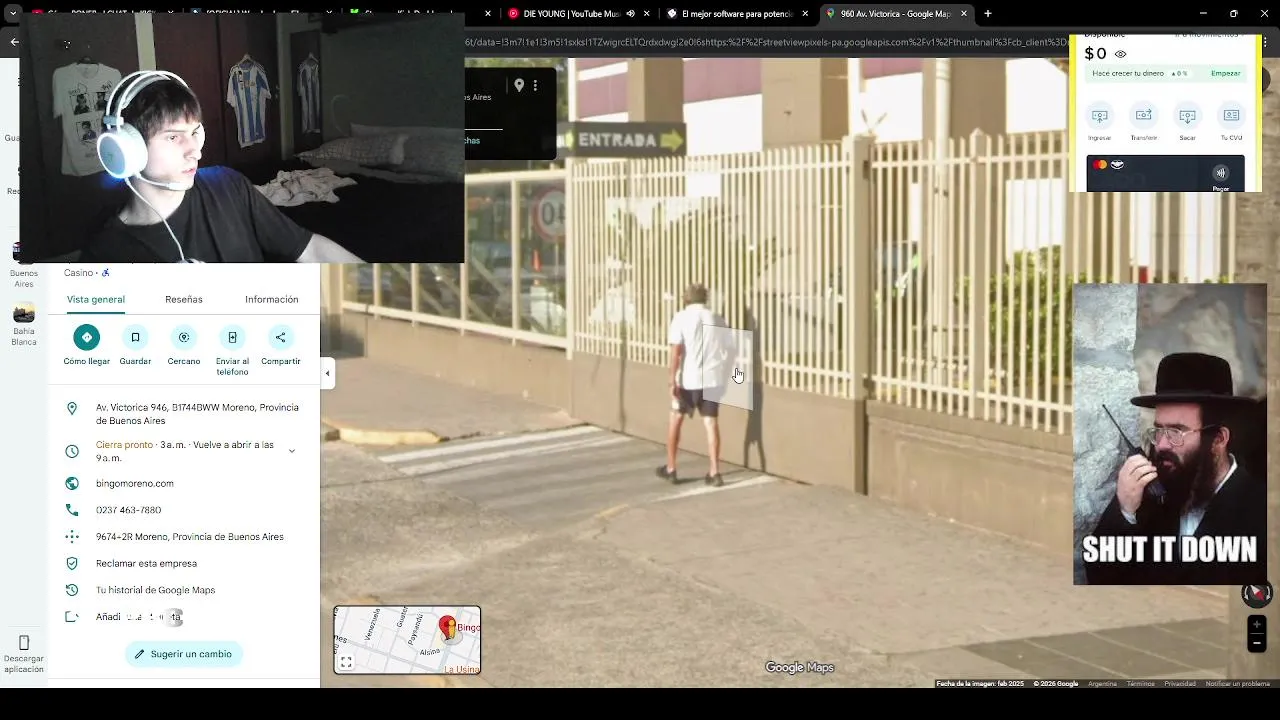Click Términos footer link
The width and height of the screenshot is (1280, 720).
pyautogui.click(x=1140, y=684)
